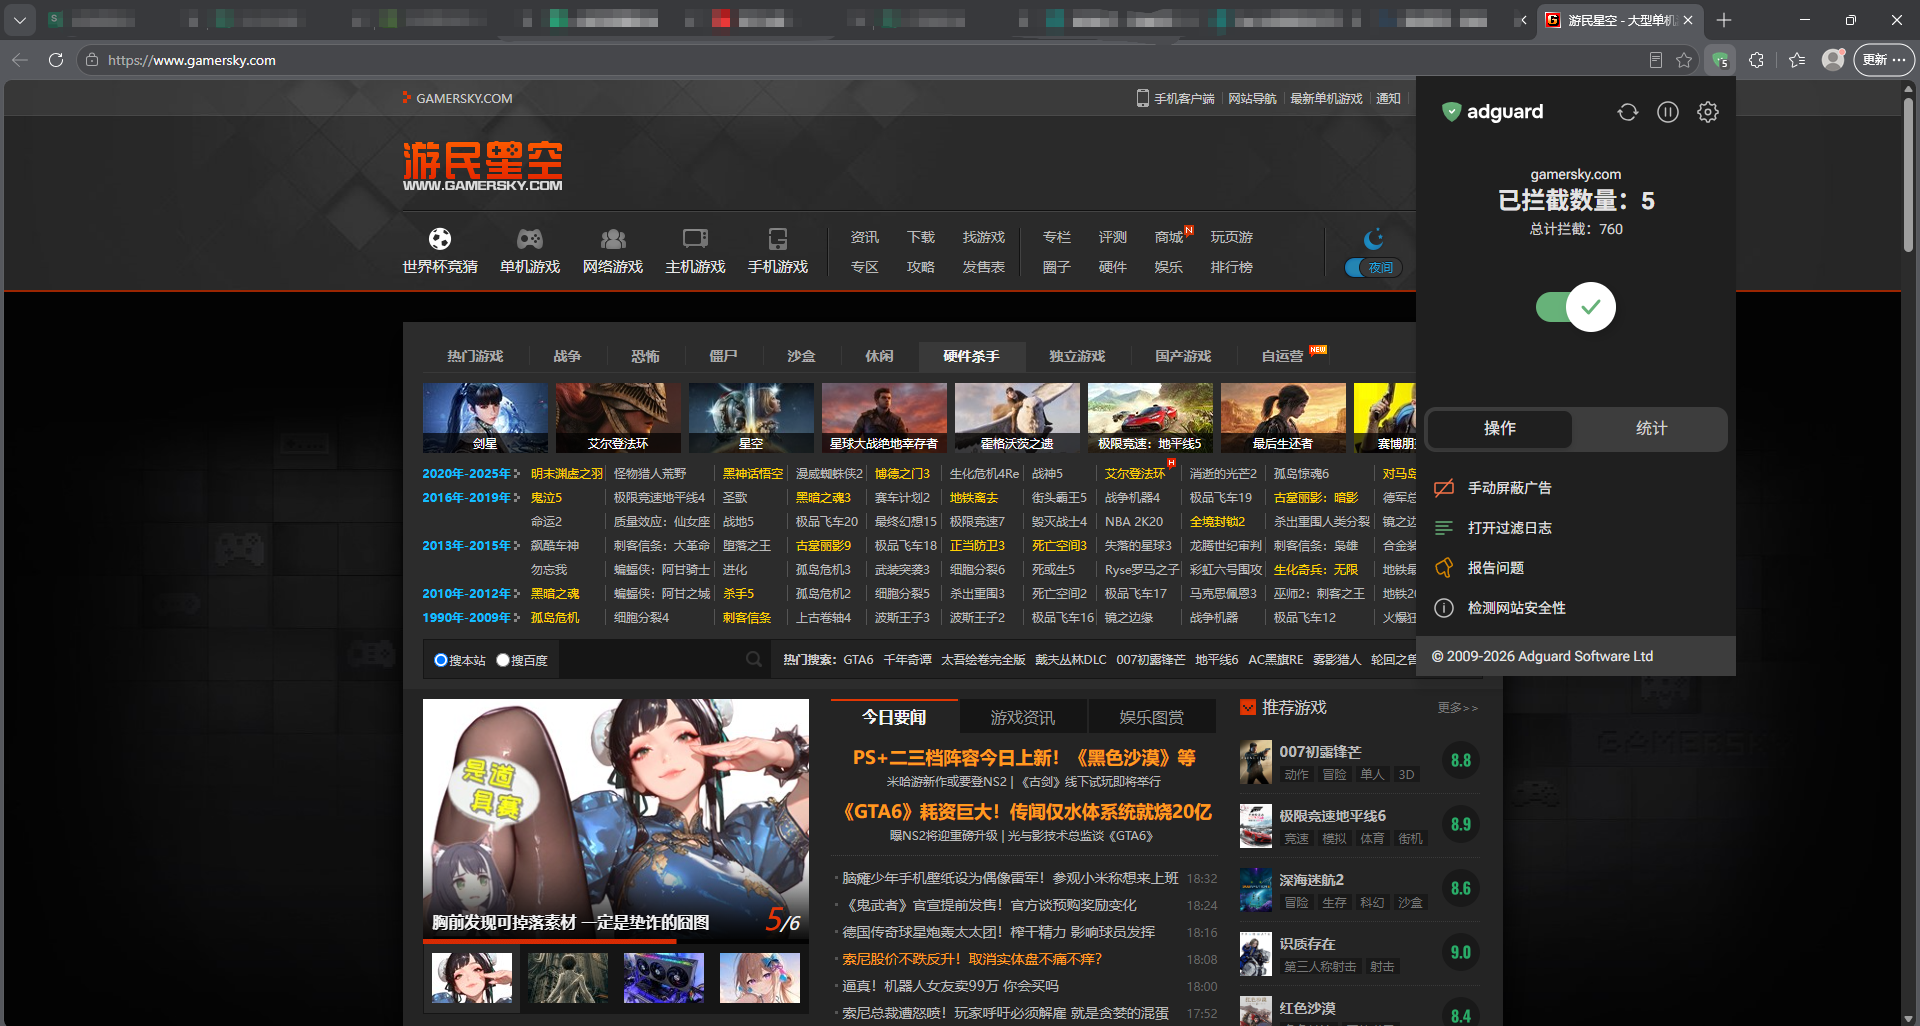The image size is (1920, 1026).
Task: Select the 搜百度 radio button
Action: coord(503,660)
